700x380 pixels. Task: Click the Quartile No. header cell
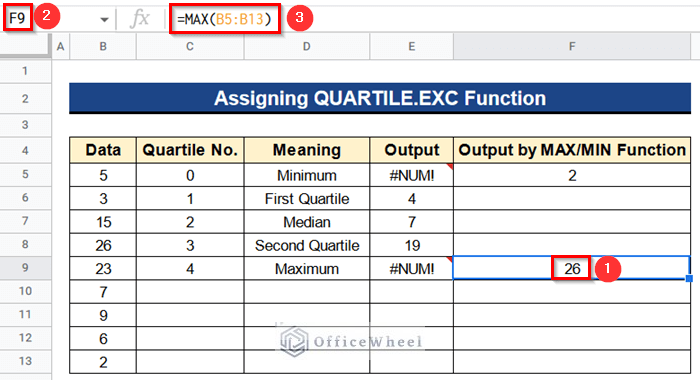(190, 150)
